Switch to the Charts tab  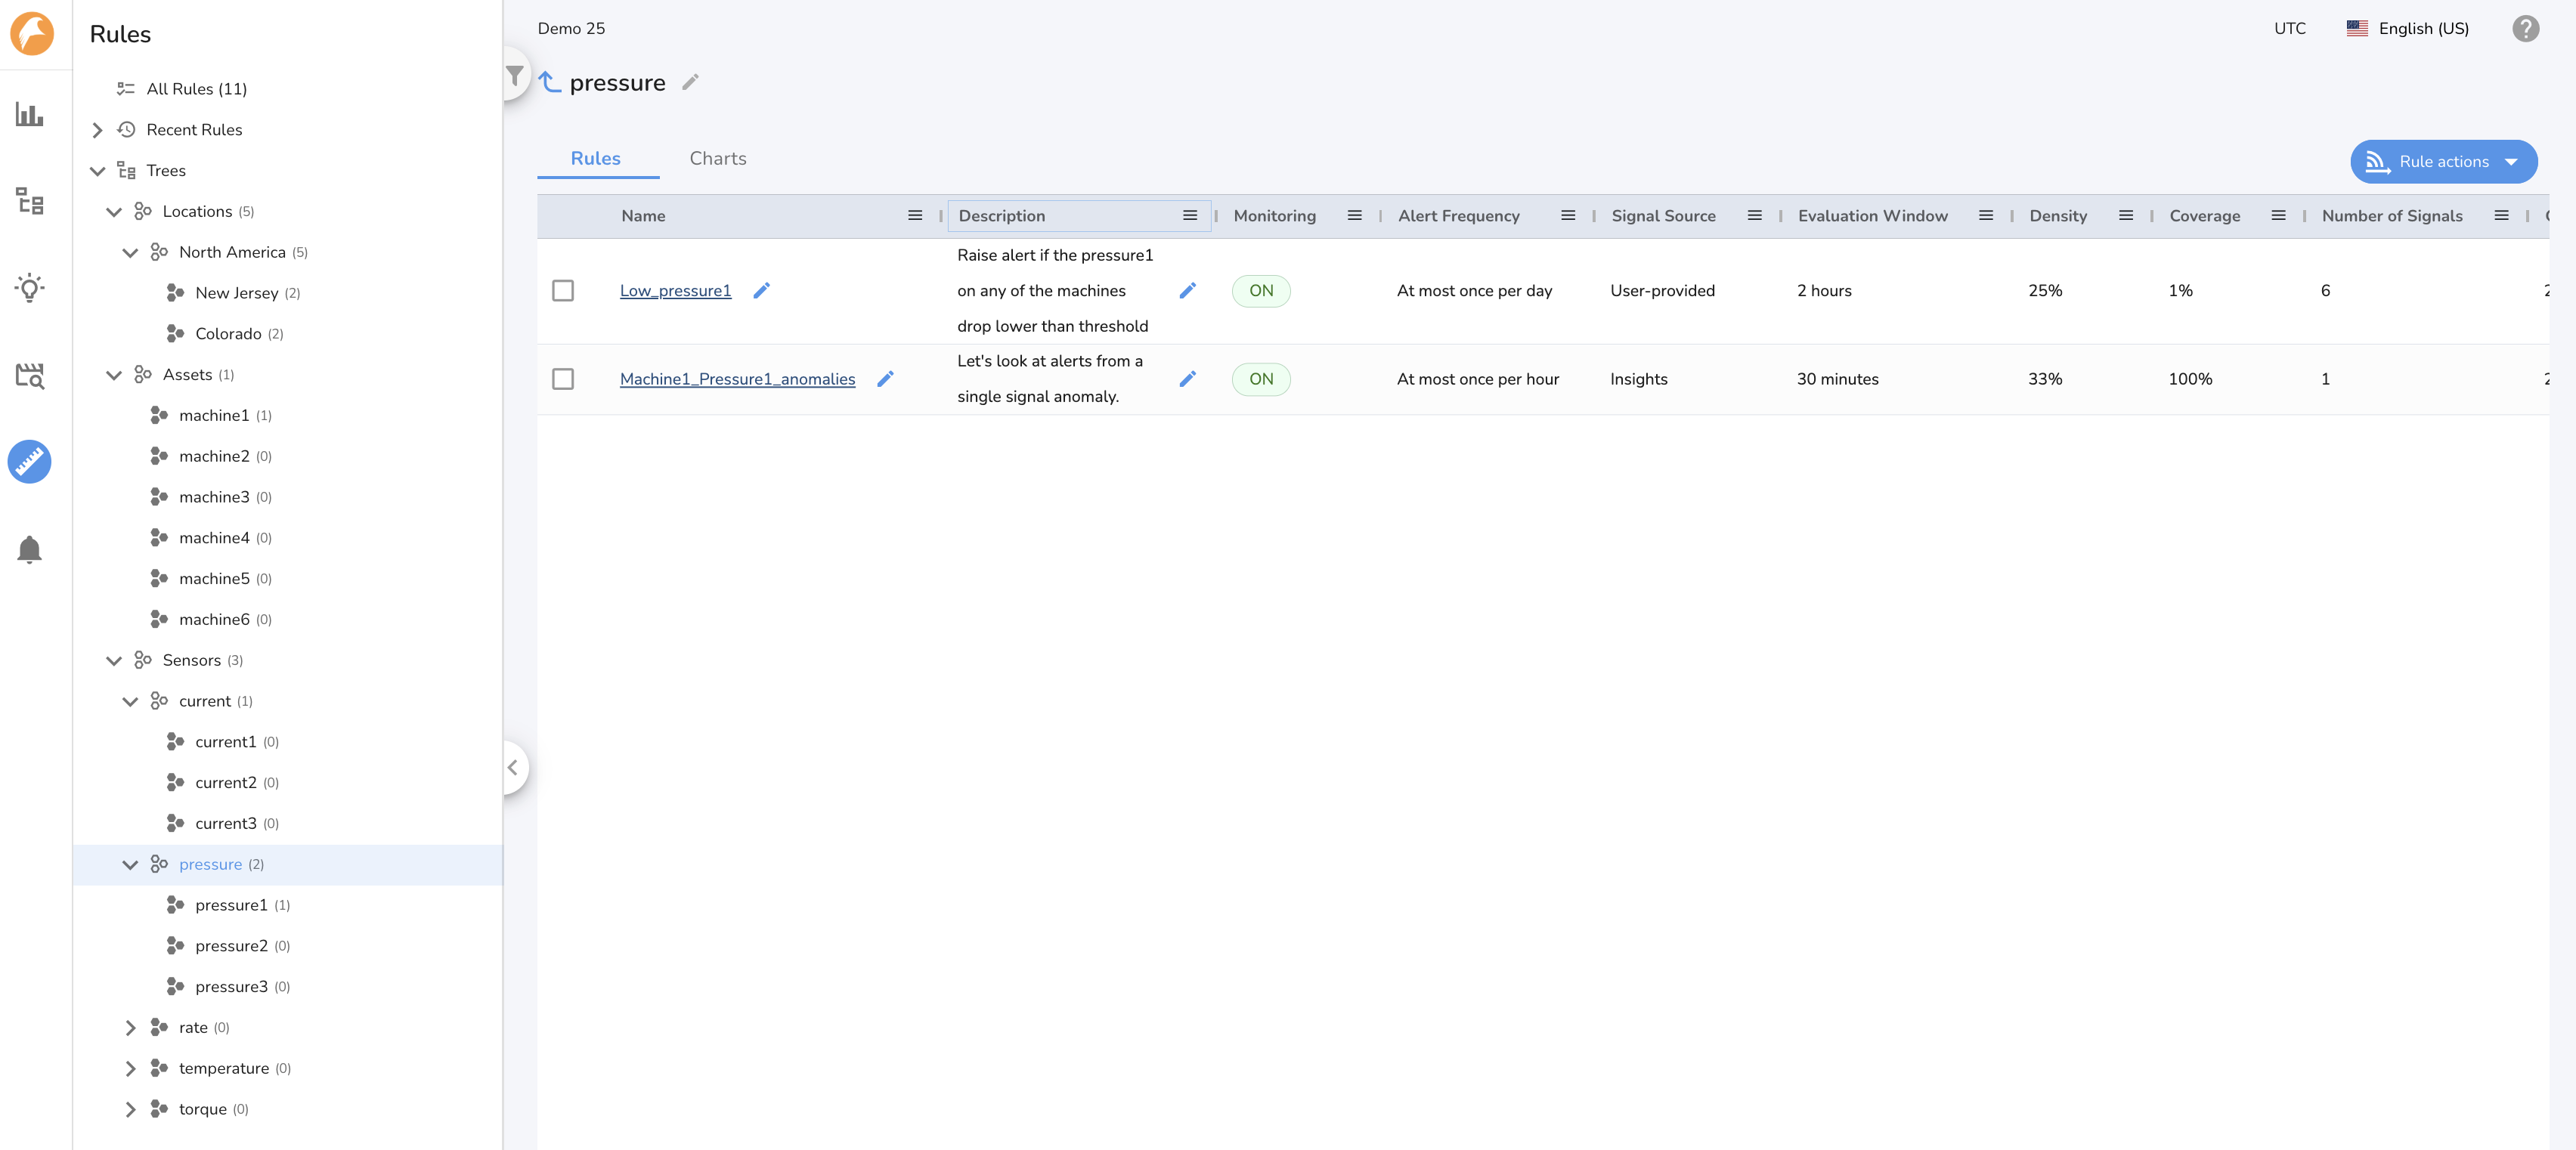(x=718, y=158)
